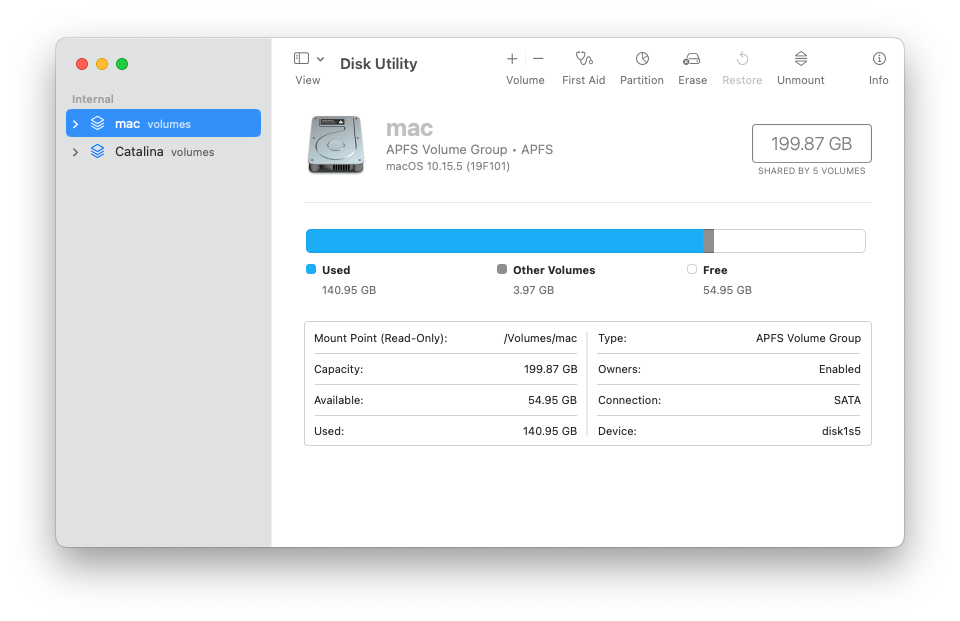Click the Restore arrow icon
Viewport: 960px width, 621px height.
742,59
